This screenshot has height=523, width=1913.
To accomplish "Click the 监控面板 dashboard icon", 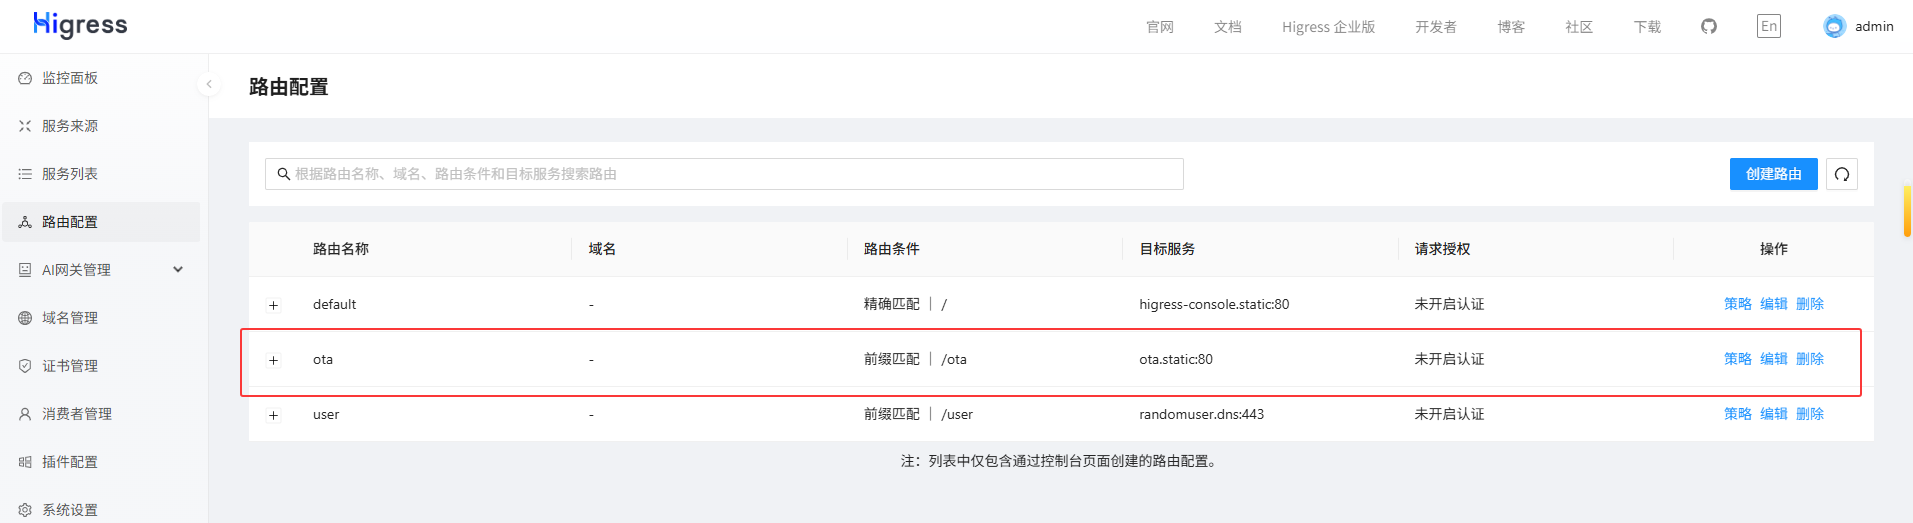I will [25, 78].
